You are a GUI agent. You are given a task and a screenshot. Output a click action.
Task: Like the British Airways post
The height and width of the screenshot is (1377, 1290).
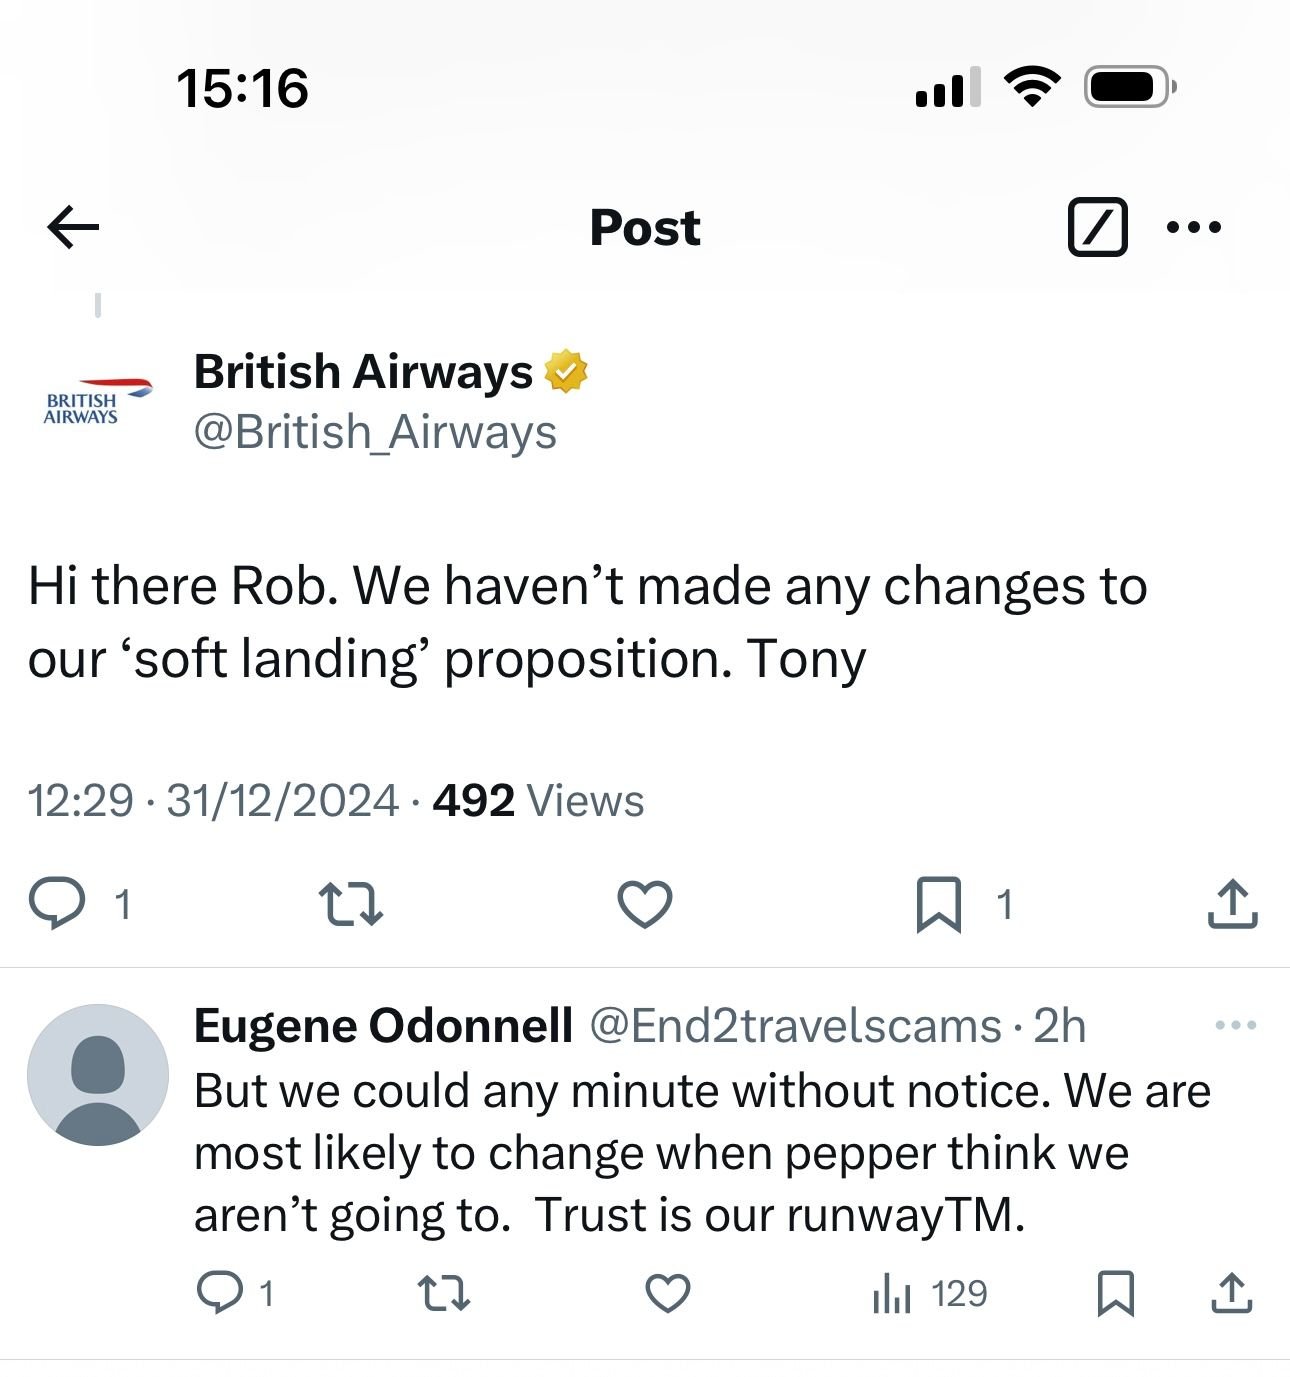click(x=645, y=904)
